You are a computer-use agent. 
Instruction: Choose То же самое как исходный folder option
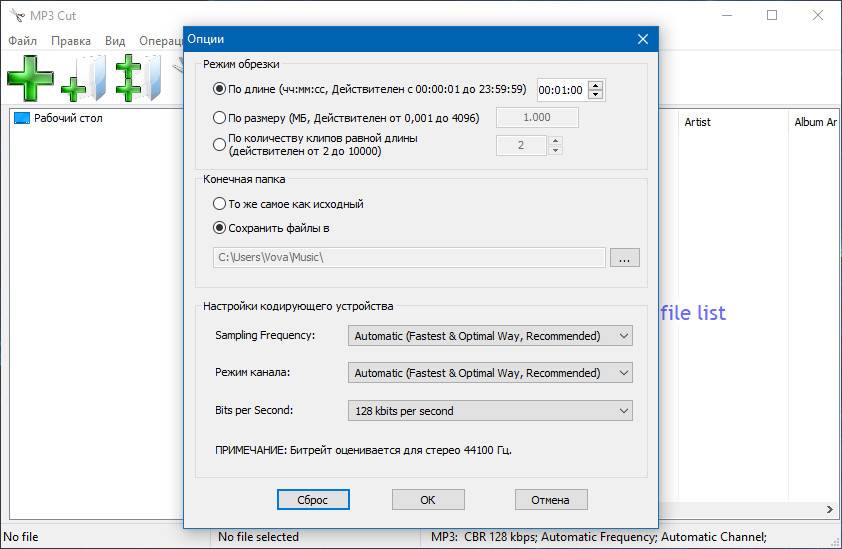(219, 204)
